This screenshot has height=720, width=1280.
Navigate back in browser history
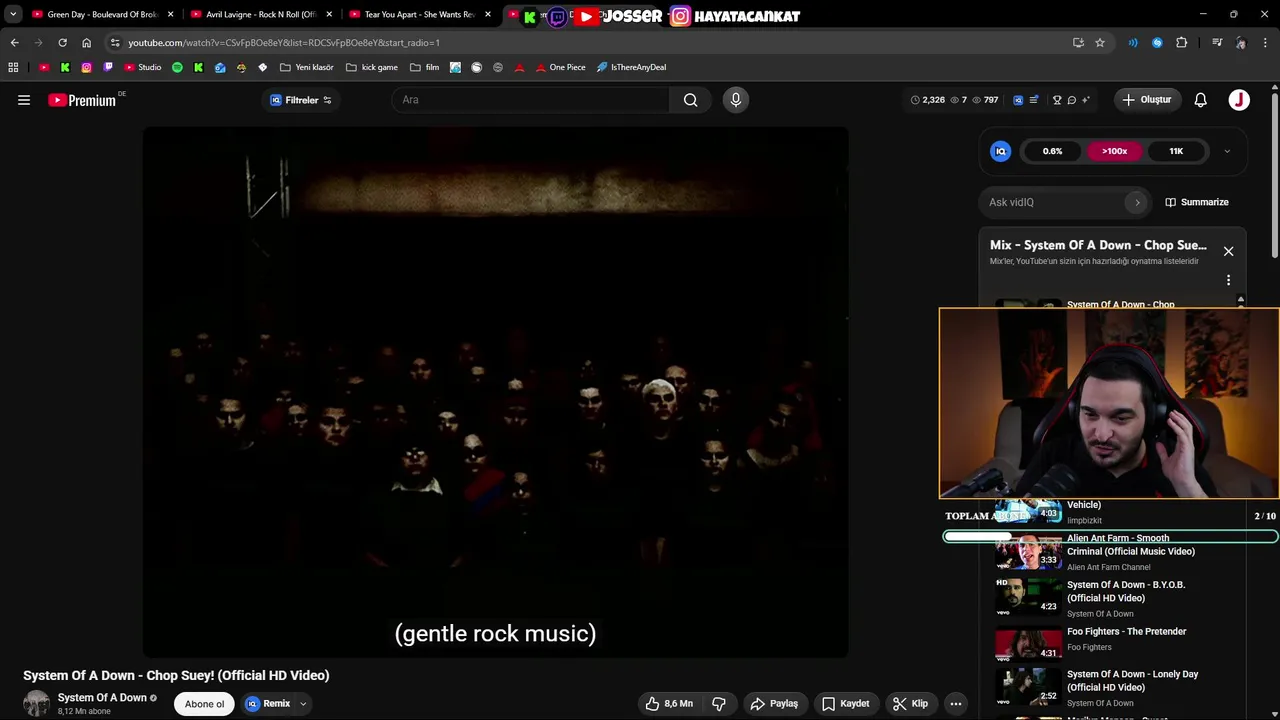(x=14, y=43)
